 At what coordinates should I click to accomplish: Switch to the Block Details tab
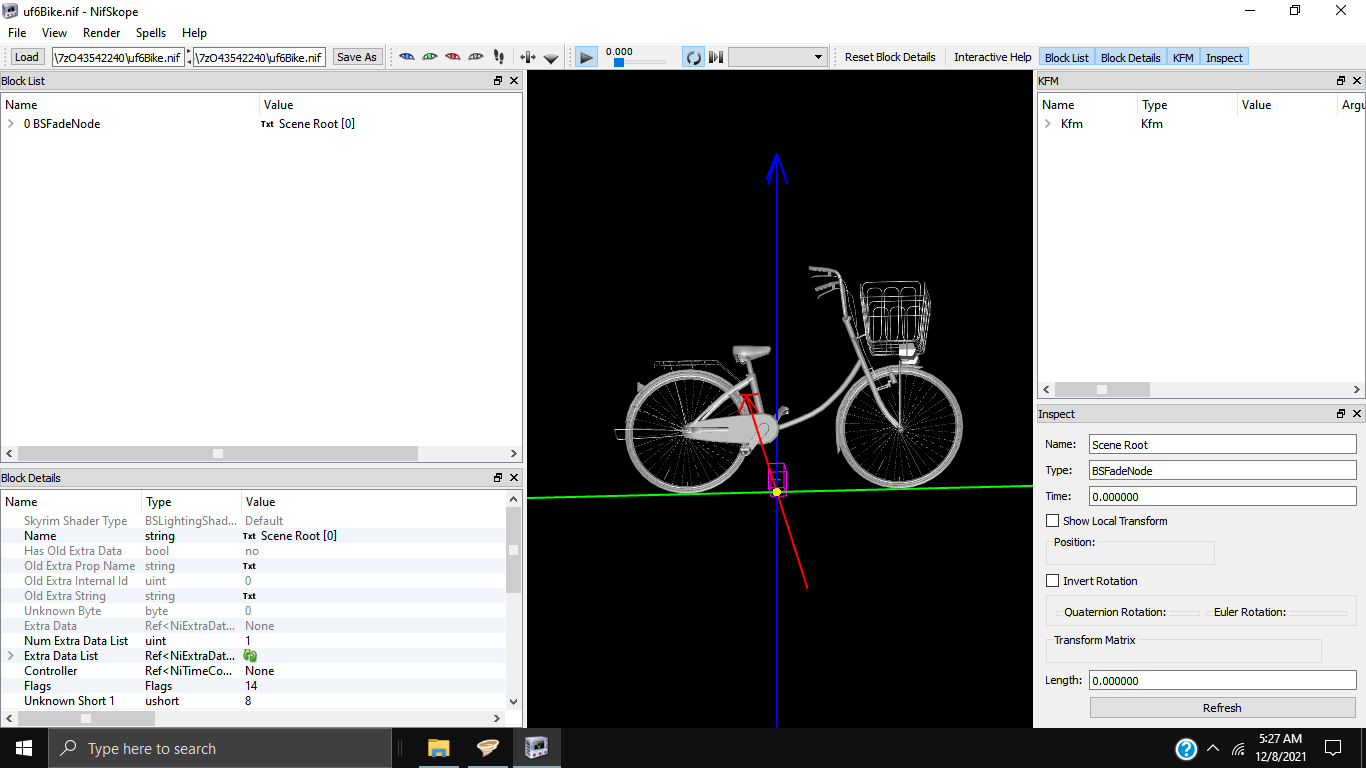pyautogui.click(x=1130, y=58)
